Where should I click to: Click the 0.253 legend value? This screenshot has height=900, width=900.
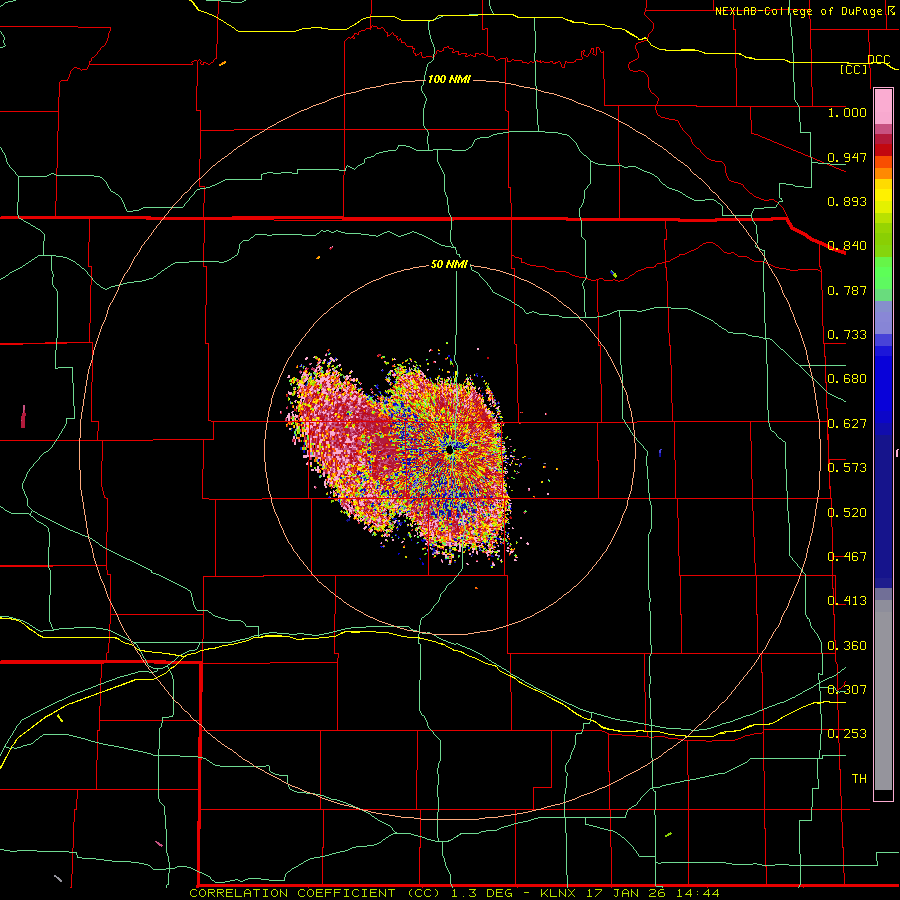(847, 734)
